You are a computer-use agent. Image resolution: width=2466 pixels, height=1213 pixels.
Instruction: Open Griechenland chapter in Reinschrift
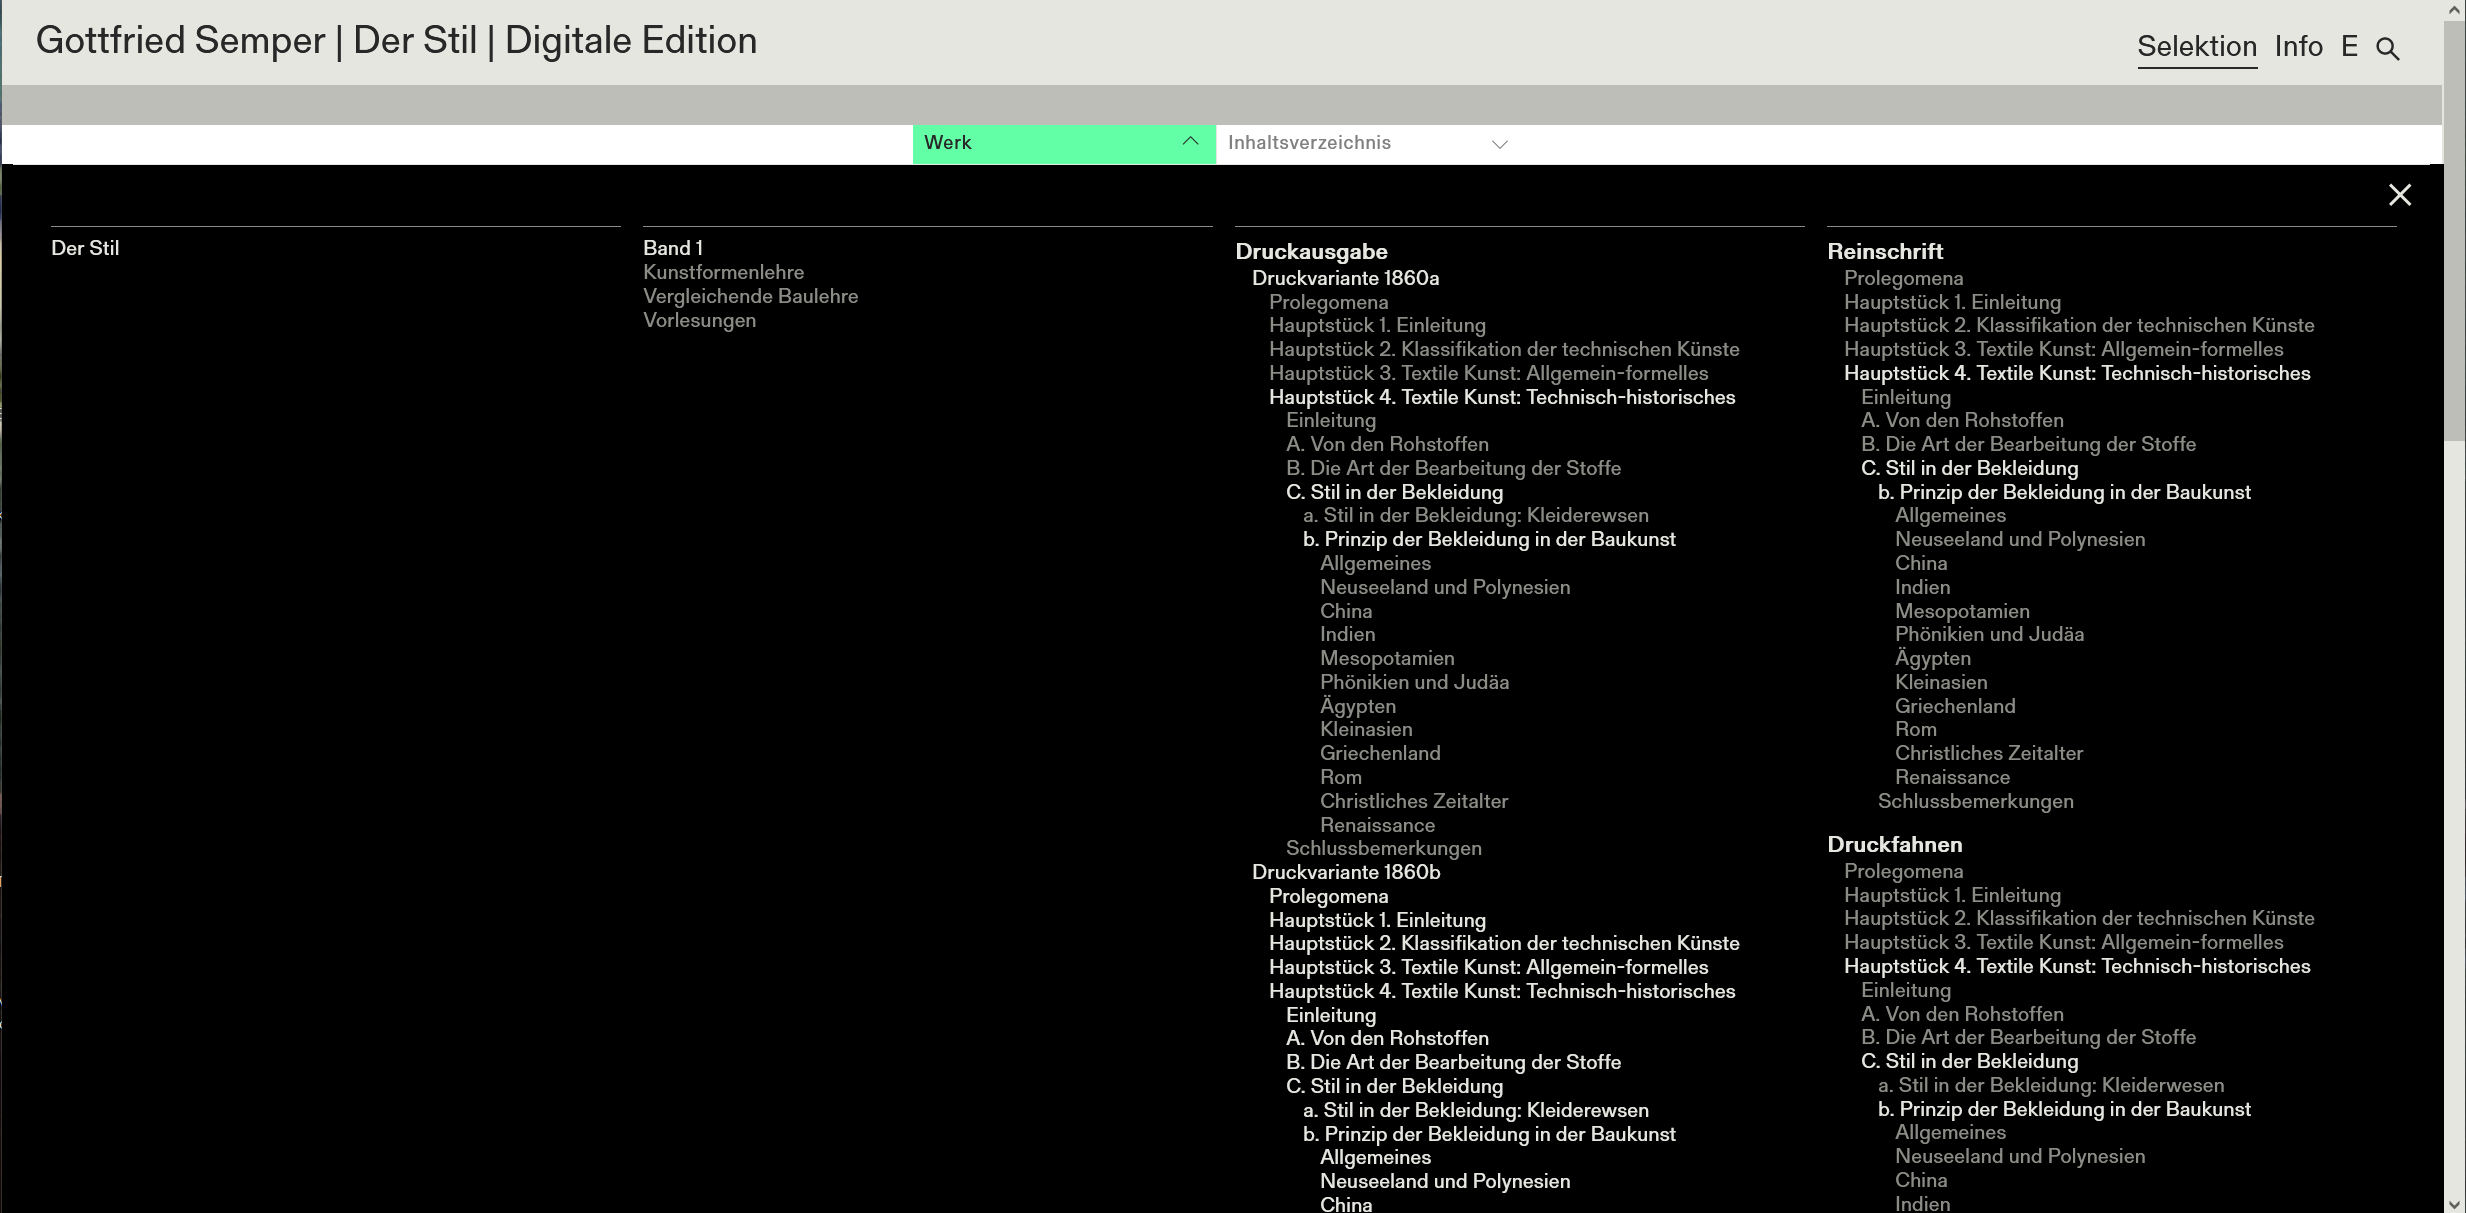tap(1955, 706)
